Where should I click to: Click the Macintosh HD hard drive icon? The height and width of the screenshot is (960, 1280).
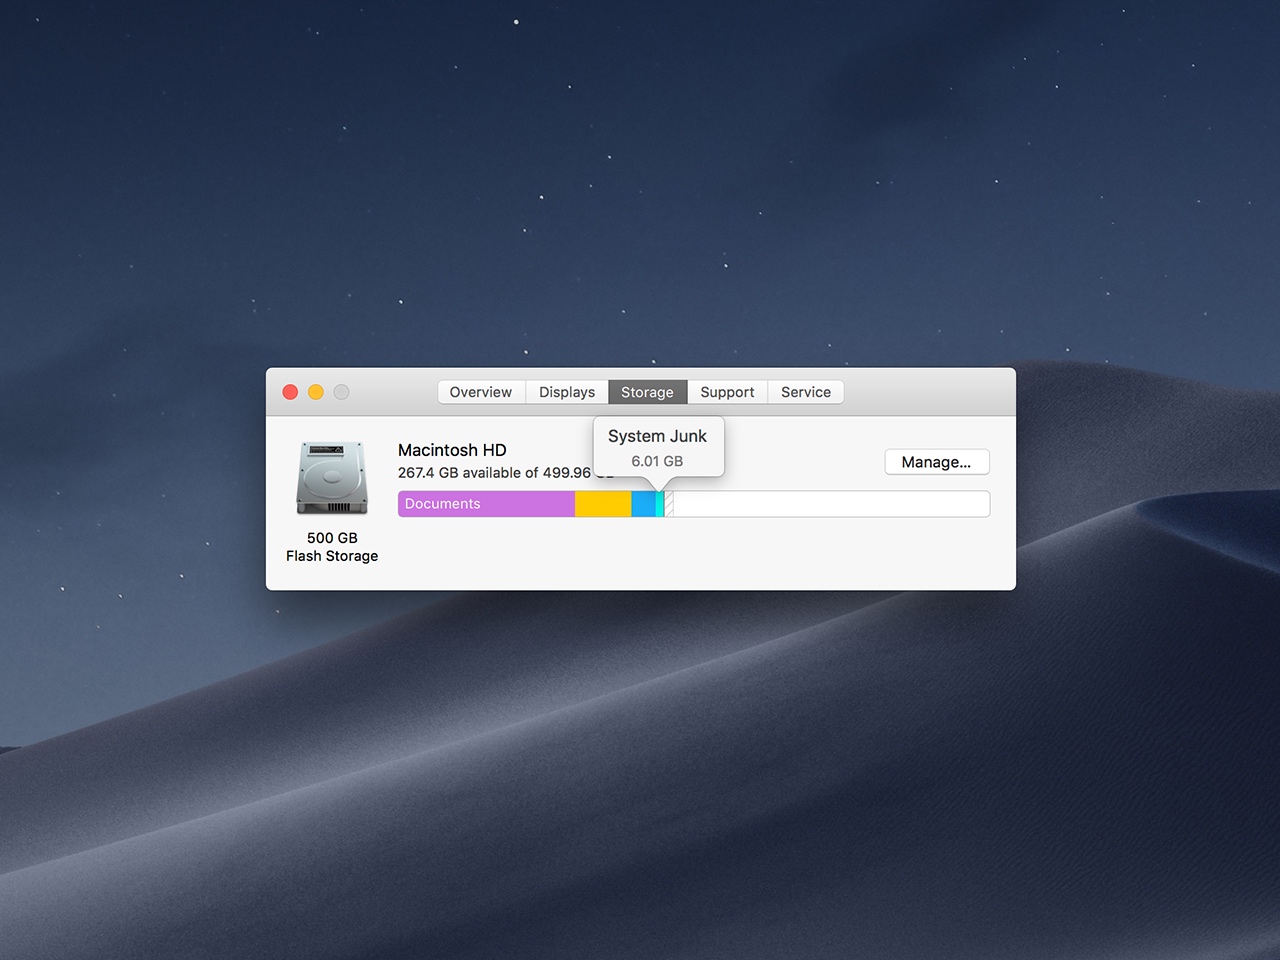tap(332, 478)
